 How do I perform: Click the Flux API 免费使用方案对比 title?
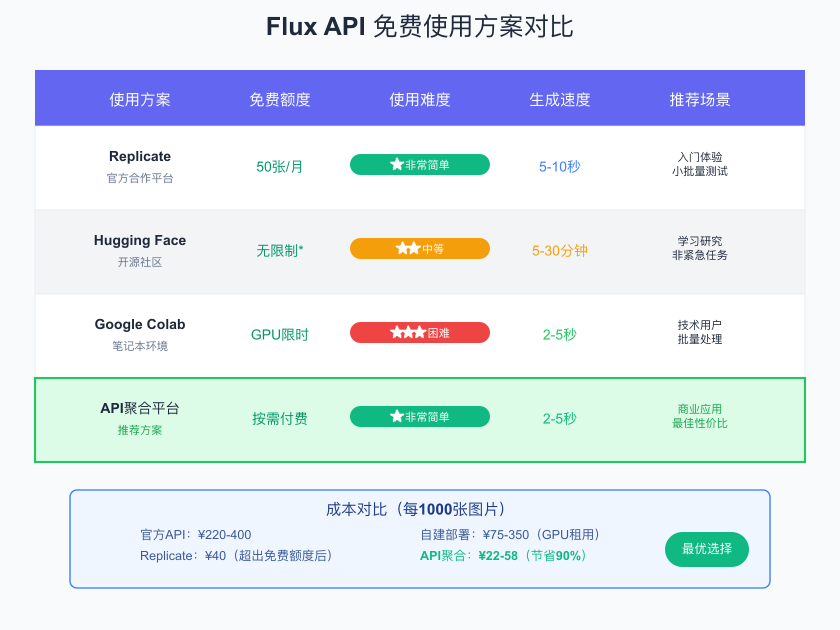point(419,27)
